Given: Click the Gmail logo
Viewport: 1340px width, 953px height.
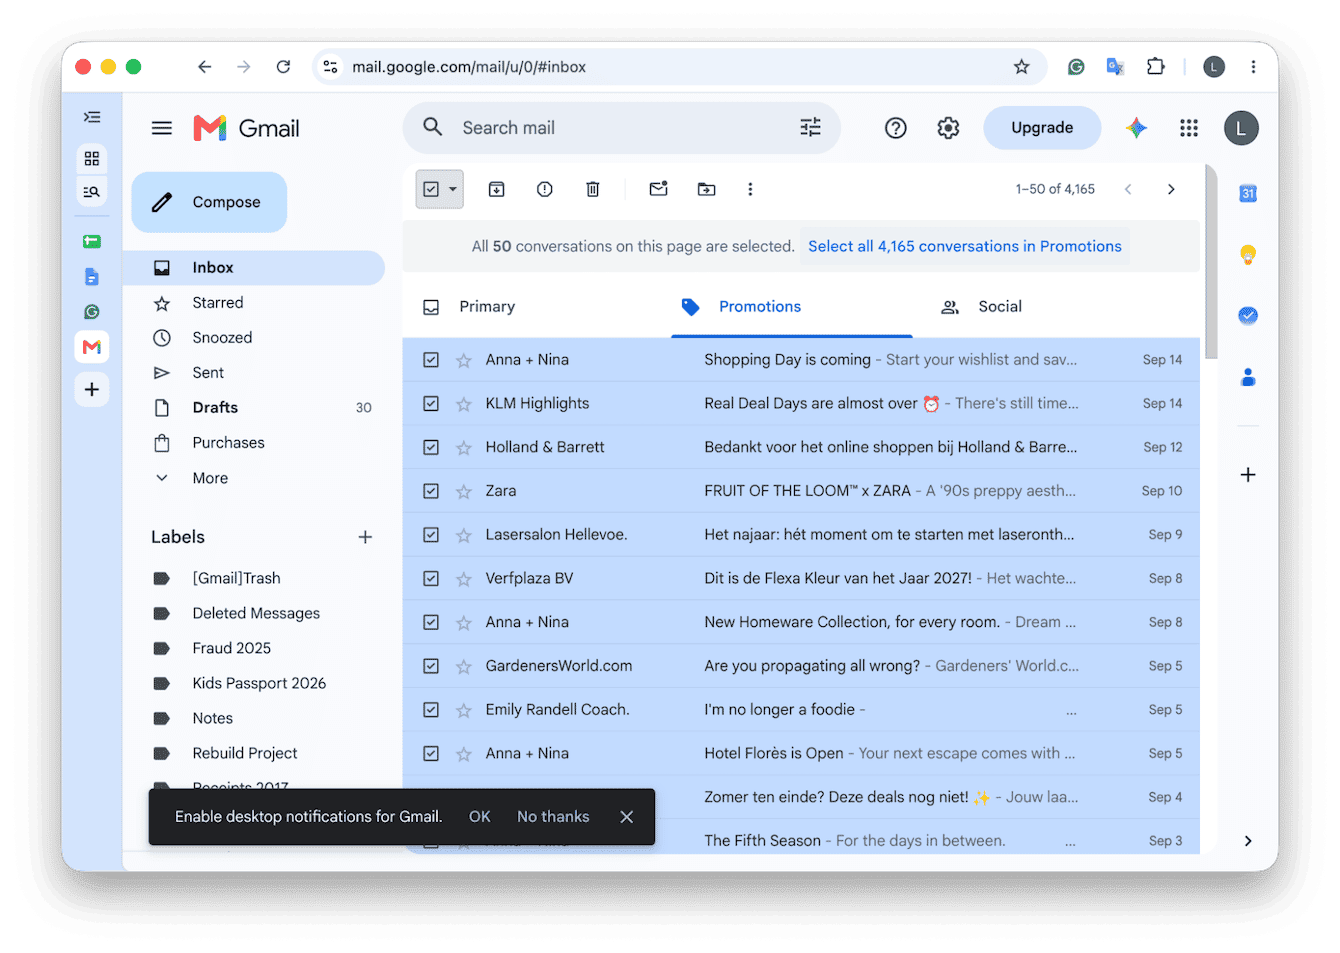Looking at the screenshot, I should point(246,128).
